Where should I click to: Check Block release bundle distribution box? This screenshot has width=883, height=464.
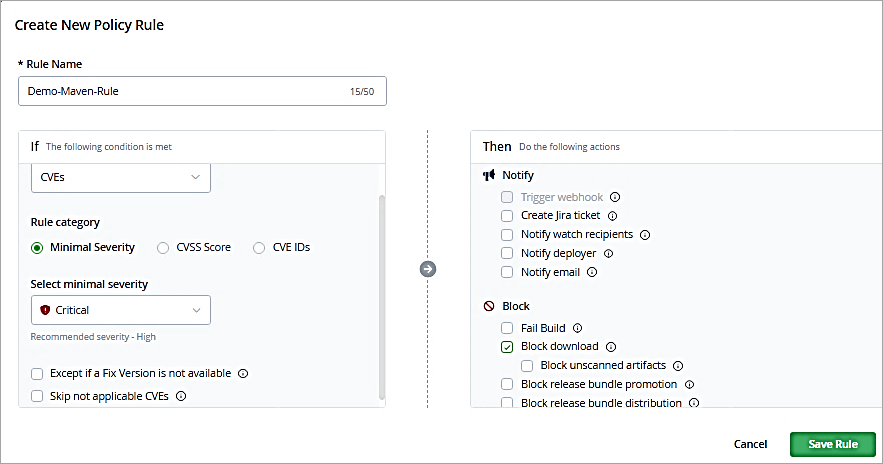[507, 403]
